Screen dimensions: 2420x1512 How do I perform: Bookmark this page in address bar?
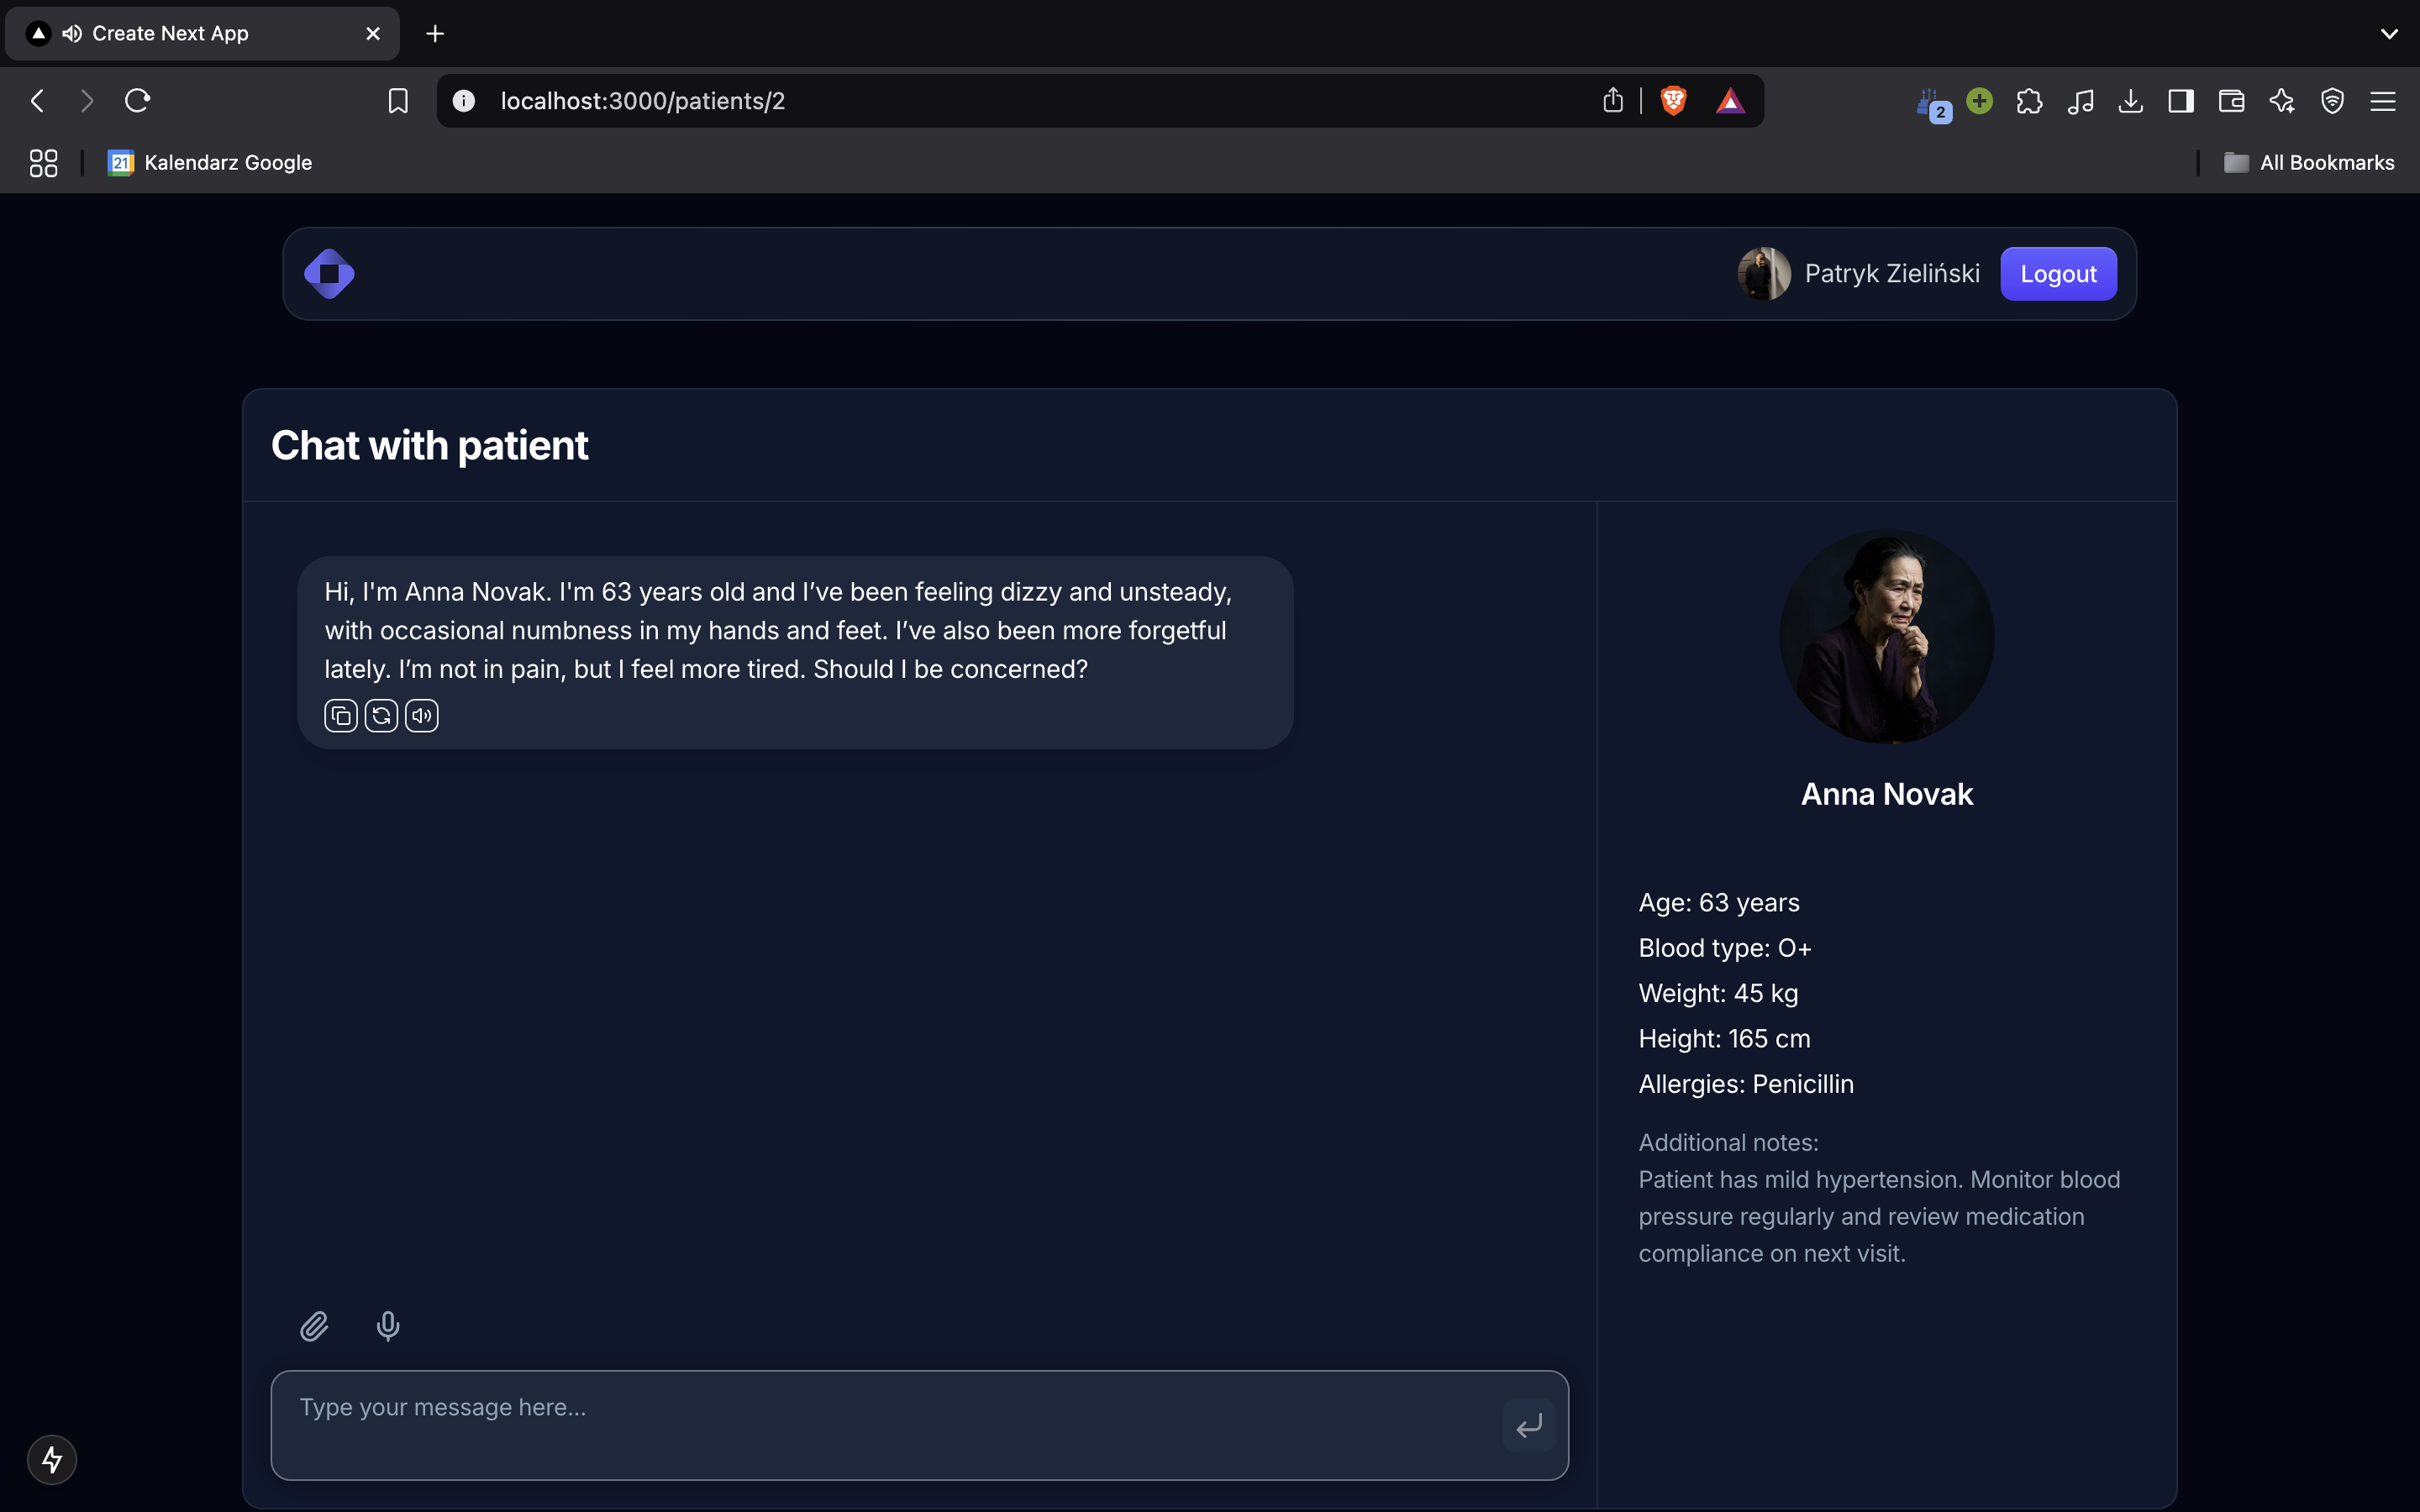click(x=398, y=101)
